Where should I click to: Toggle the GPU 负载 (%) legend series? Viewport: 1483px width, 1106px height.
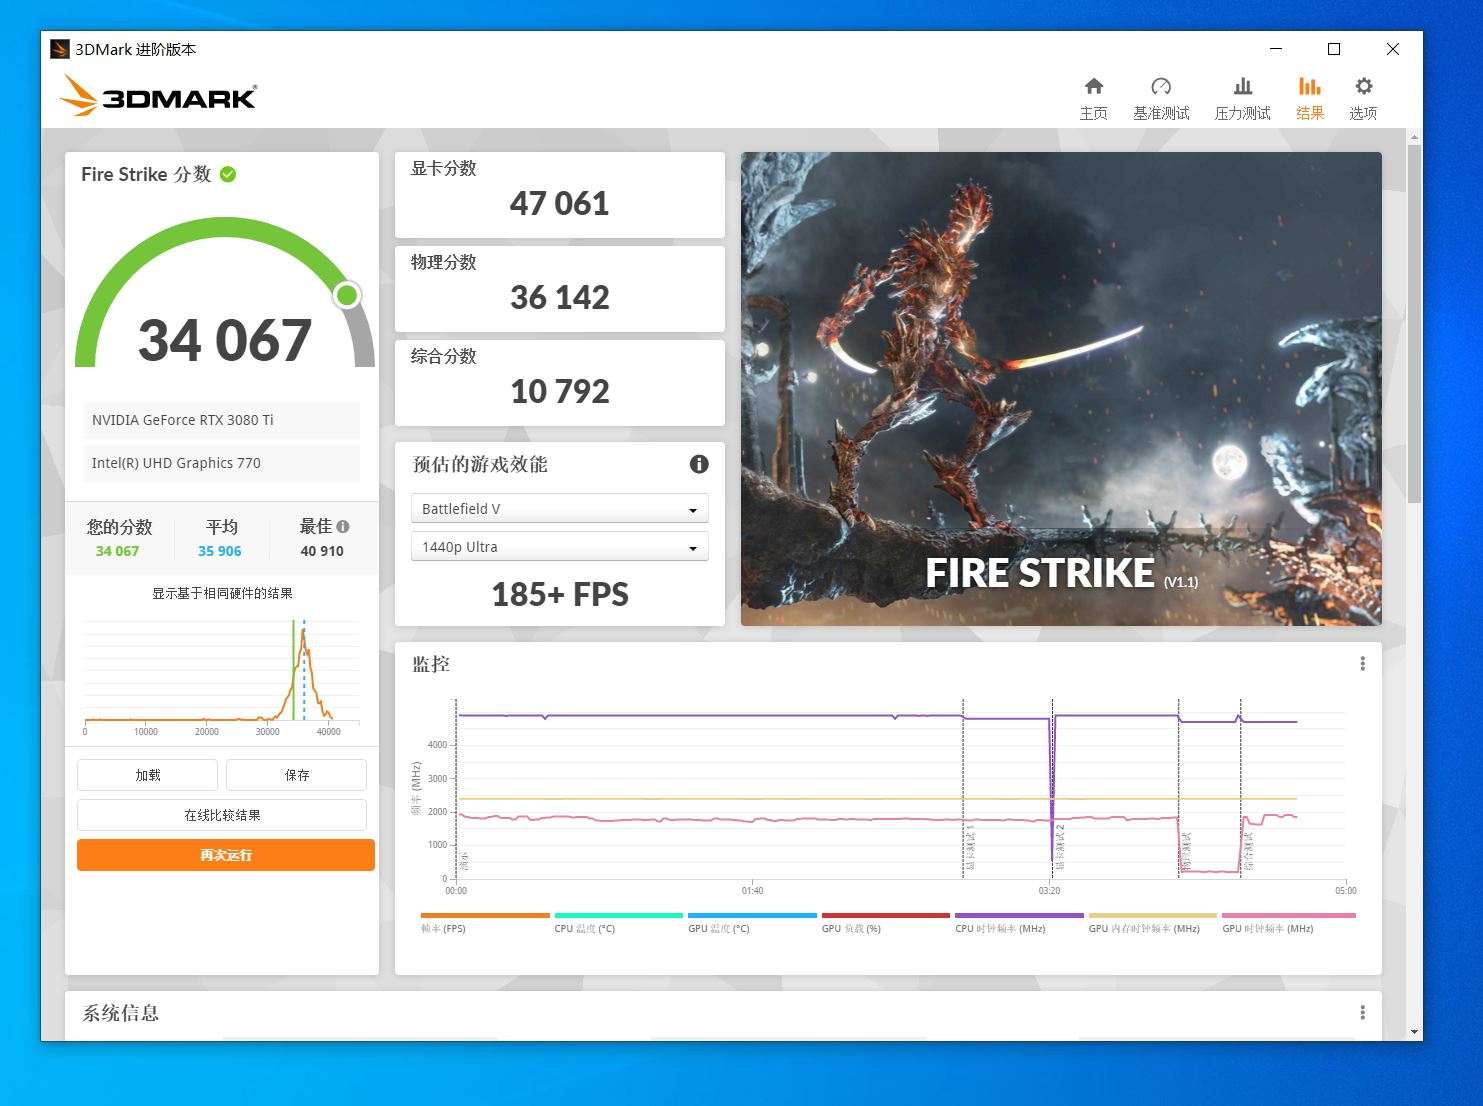[x=885, y=923]
